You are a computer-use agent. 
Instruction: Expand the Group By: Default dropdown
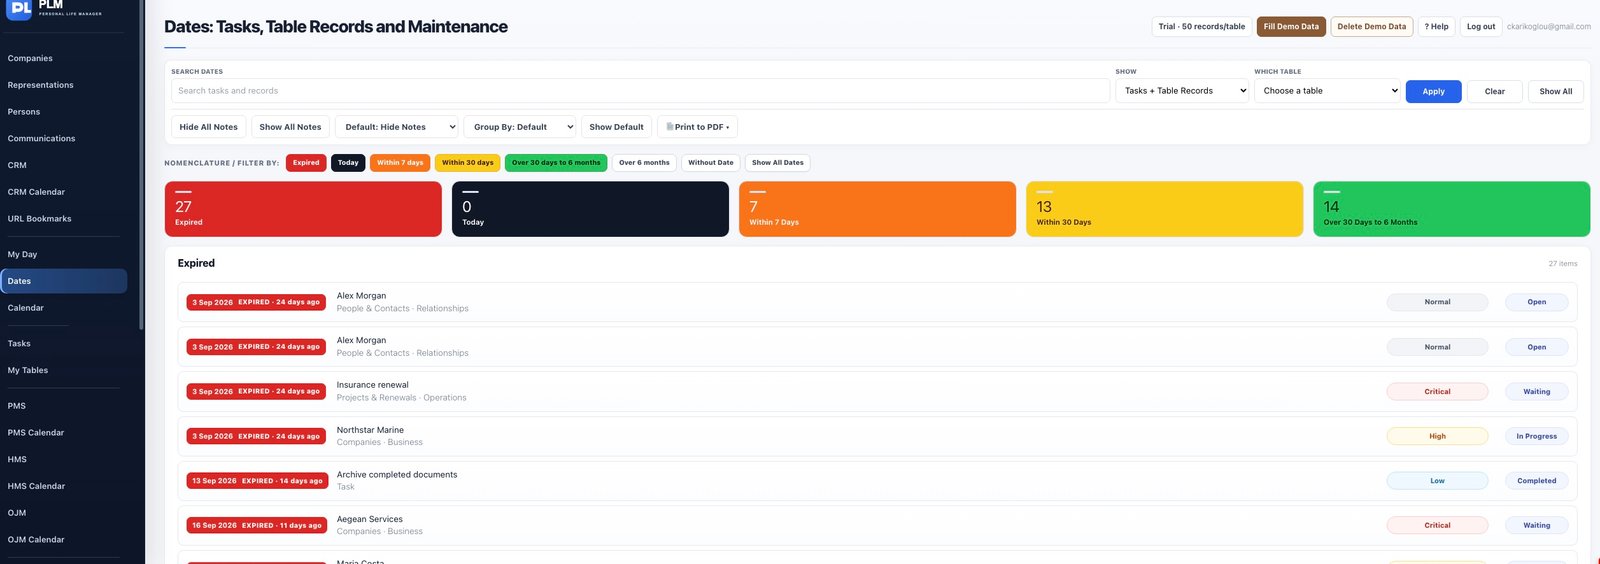(521, 127)
